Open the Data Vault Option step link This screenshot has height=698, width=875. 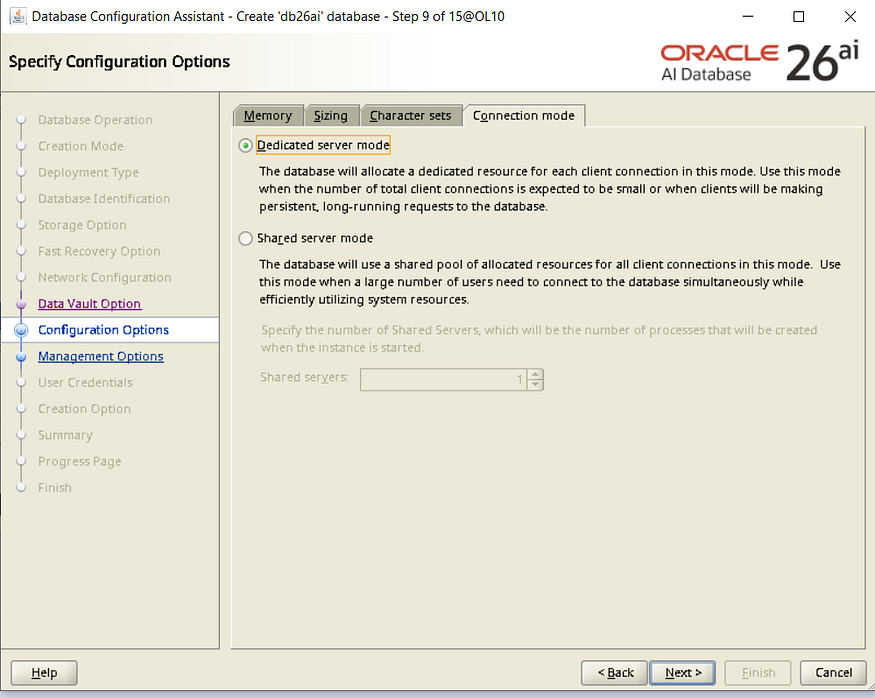tap(89, 304)
